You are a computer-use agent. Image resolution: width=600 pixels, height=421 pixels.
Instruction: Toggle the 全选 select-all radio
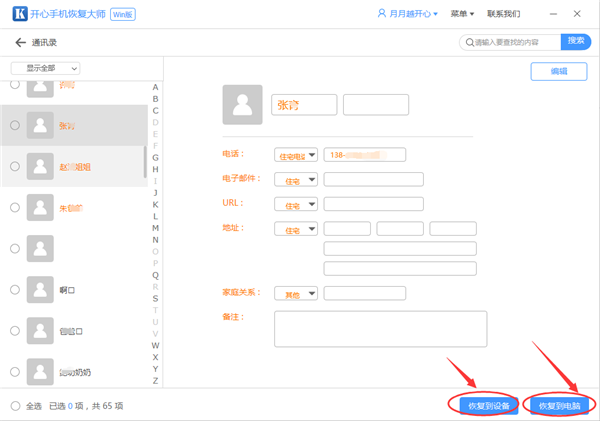tap(15, 406)
